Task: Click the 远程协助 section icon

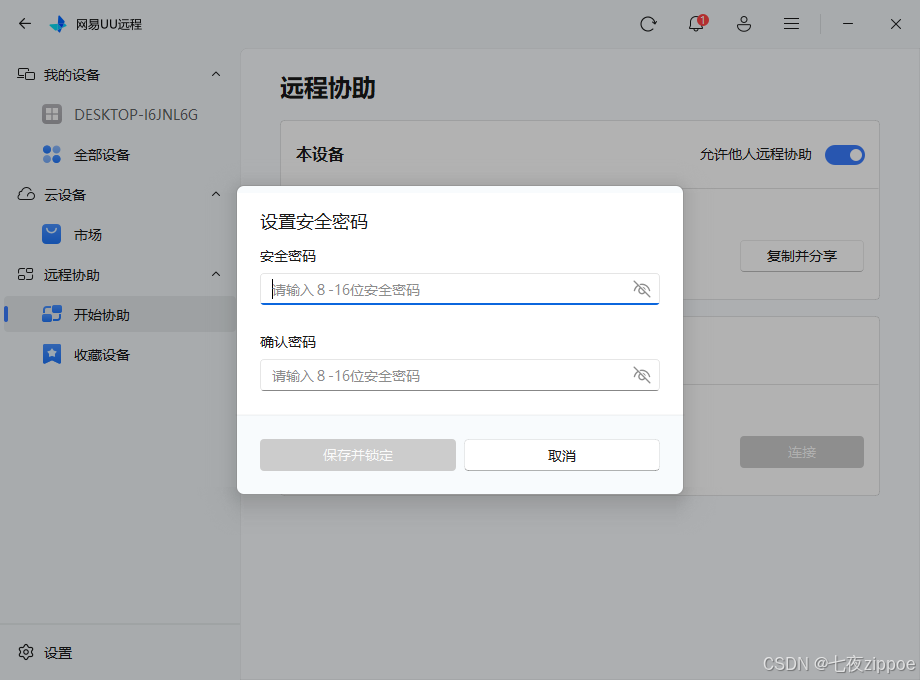Action: (25, 275)
